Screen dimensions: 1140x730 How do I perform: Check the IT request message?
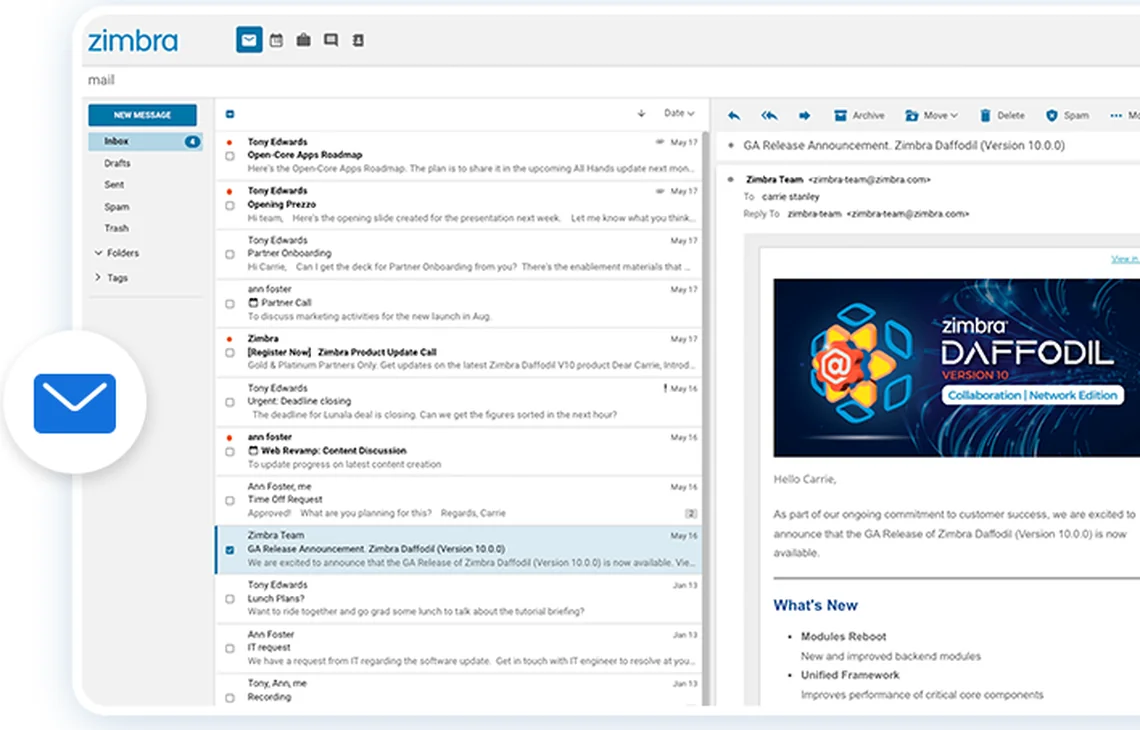pyautogui.click(x=230, y=648)
